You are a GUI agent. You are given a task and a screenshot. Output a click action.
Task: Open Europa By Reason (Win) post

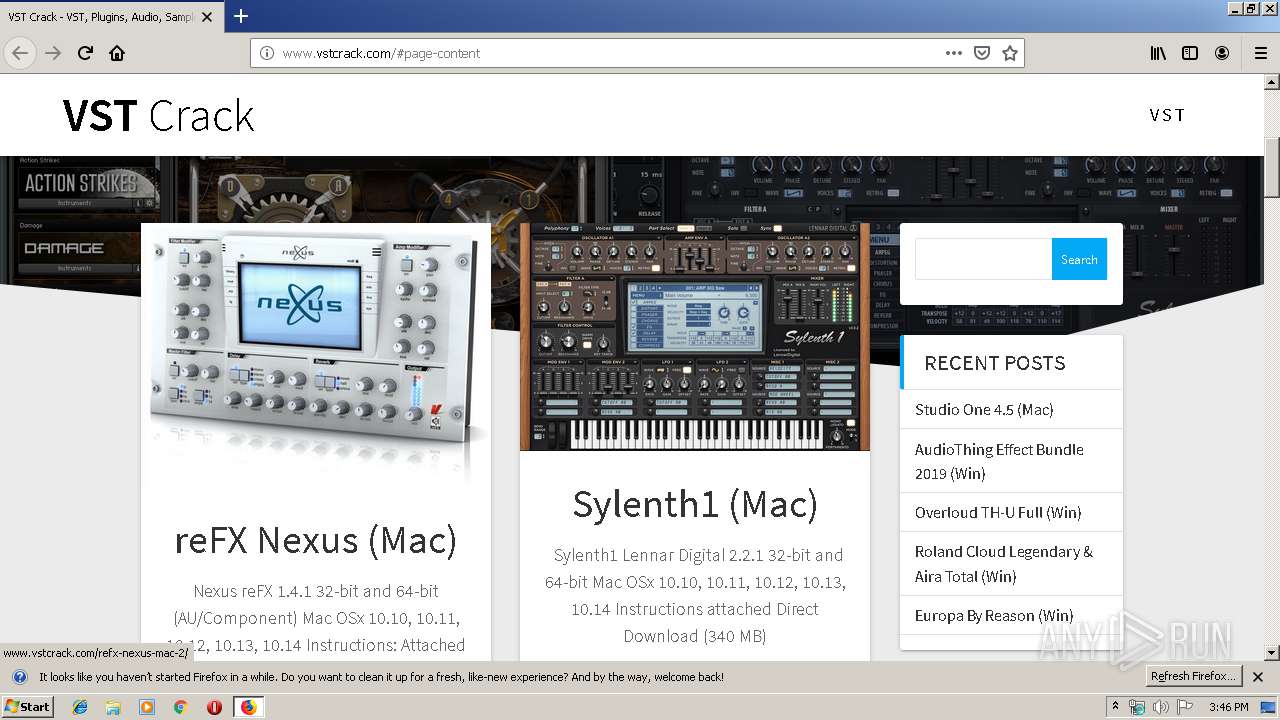[994, 615]
